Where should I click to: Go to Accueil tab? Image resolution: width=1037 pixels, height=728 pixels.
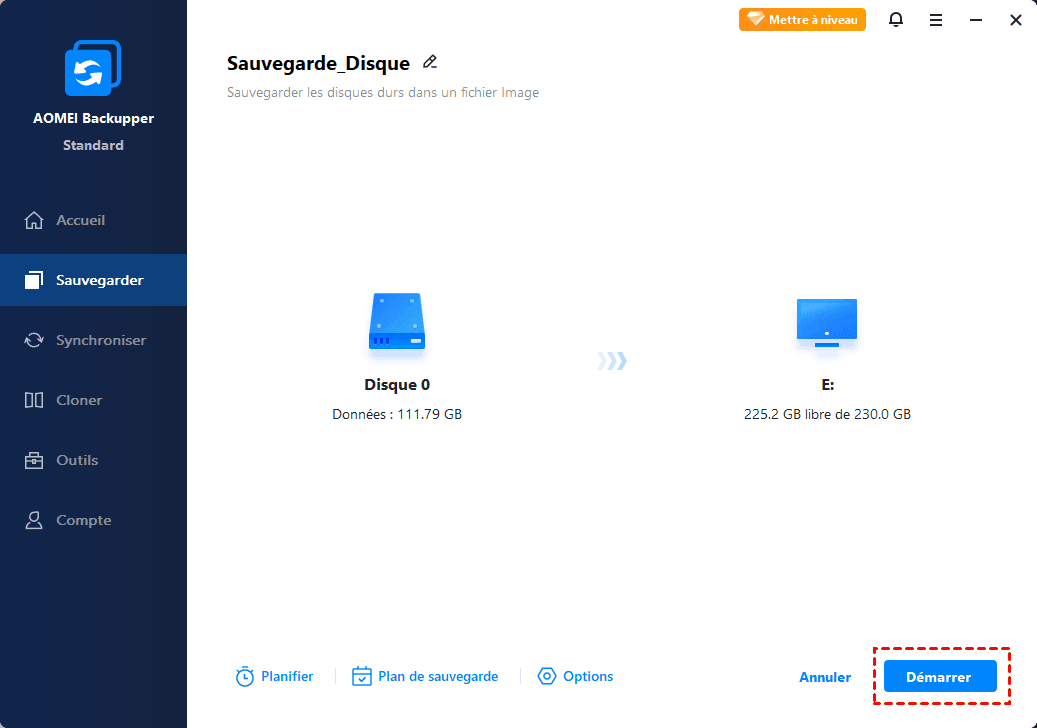click(x=93, y=220)
